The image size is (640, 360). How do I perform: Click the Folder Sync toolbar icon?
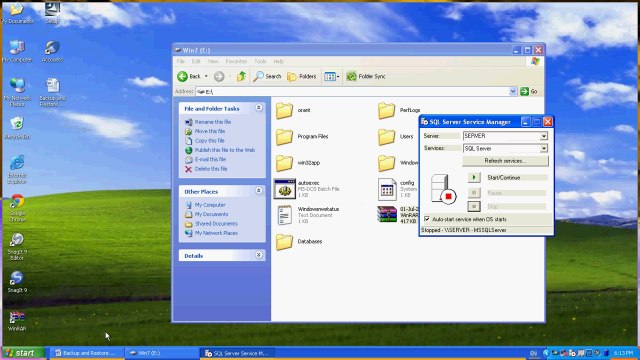(351, 76)
